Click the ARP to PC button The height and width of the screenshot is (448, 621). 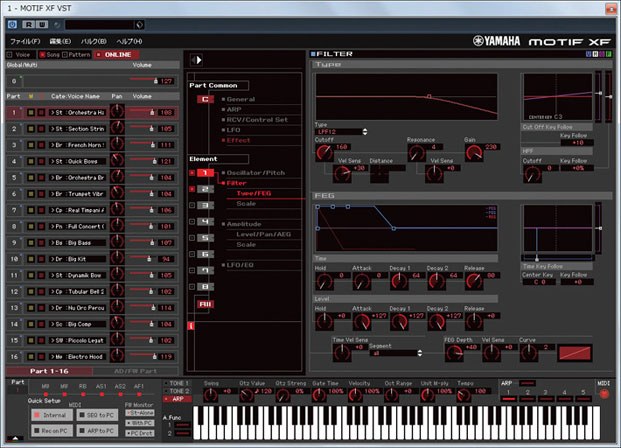(97, 431)
